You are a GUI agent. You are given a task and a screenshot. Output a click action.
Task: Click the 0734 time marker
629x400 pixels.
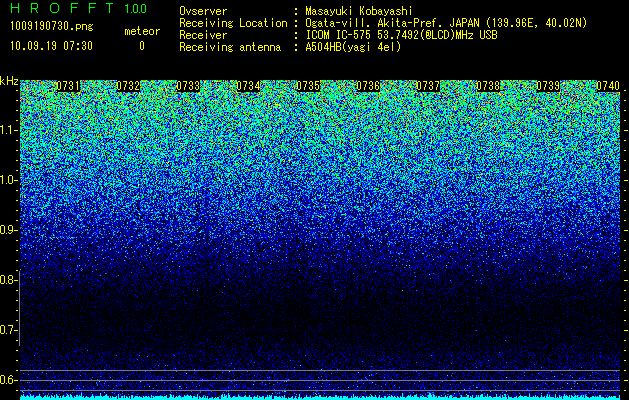248,86
